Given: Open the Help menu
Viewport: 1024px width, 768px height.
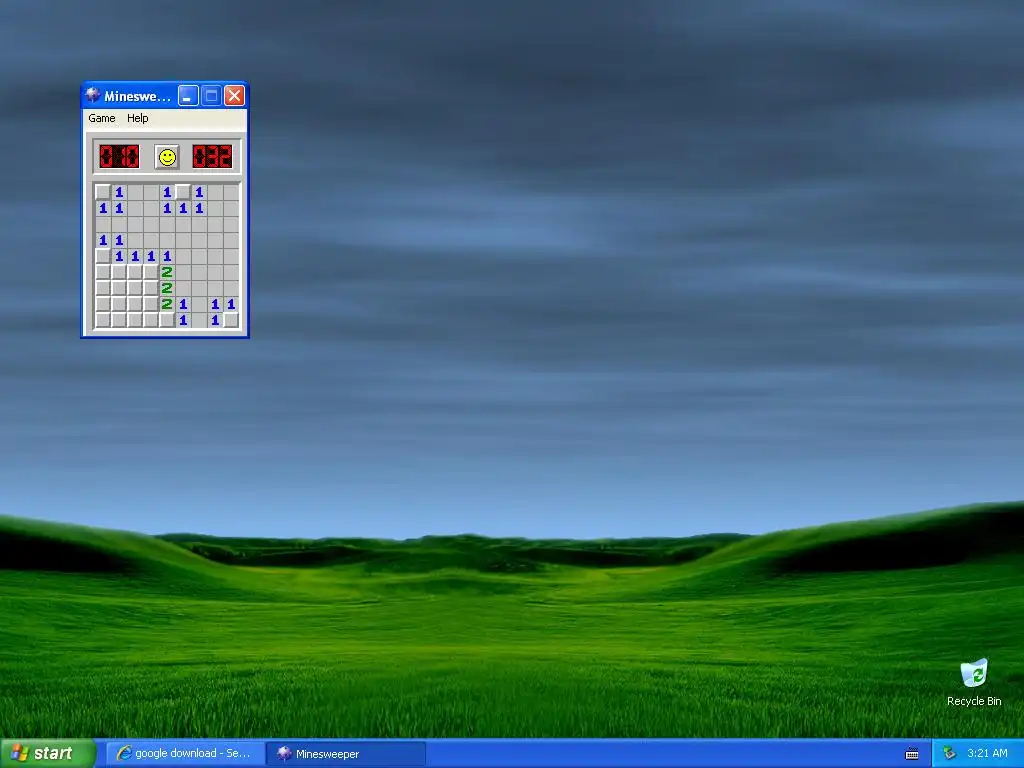Looking at the screenshot, I should click(x=137, y=118).
